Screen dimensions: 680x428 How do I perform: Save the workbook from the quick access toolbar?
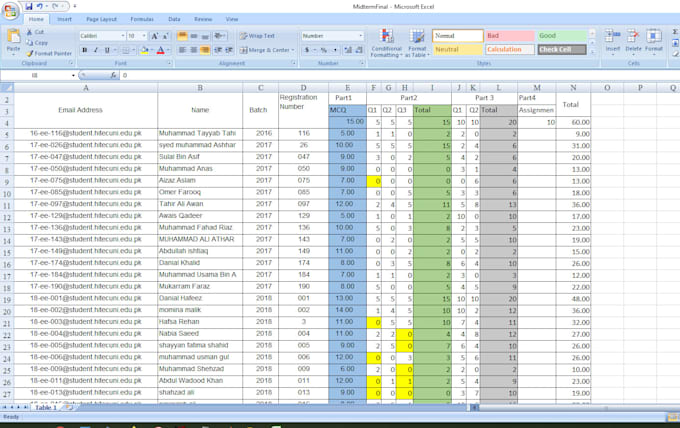point(29,7)
